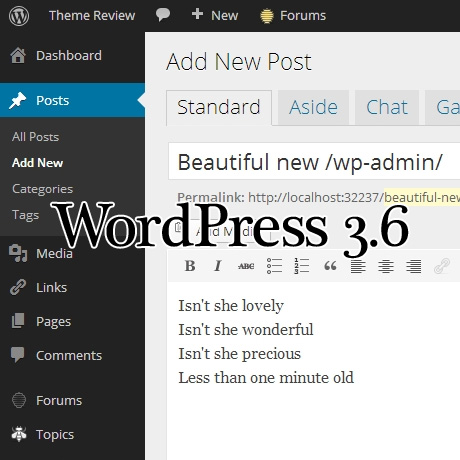Open Theme Review site menu

point(92,16)
